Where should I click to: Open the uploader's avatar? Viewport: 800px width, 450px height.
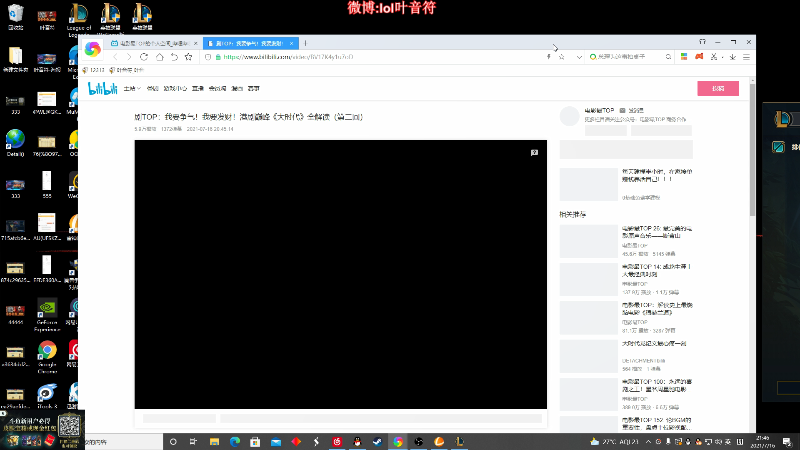pyautogui.click(x=569, y=116)
